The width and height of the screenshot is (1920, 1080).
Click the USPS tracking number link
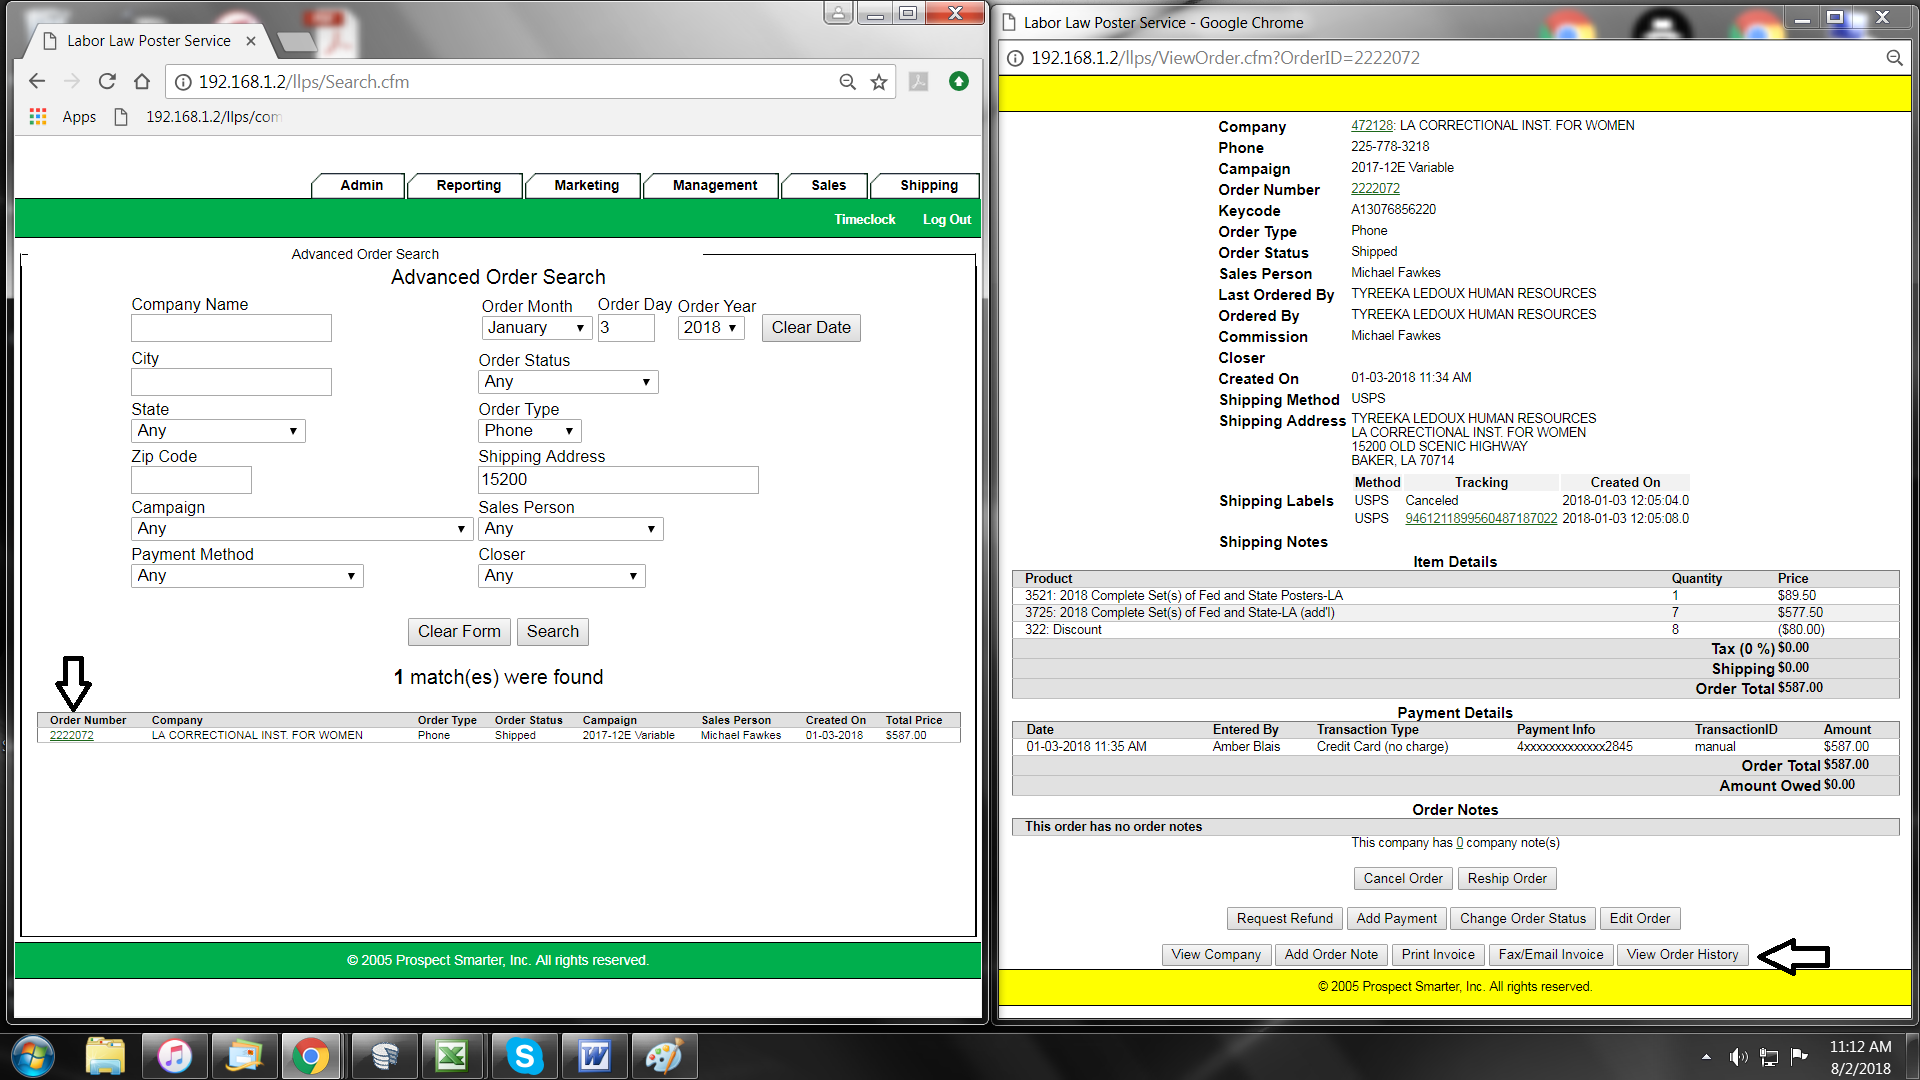click(x=1481, y=519)
